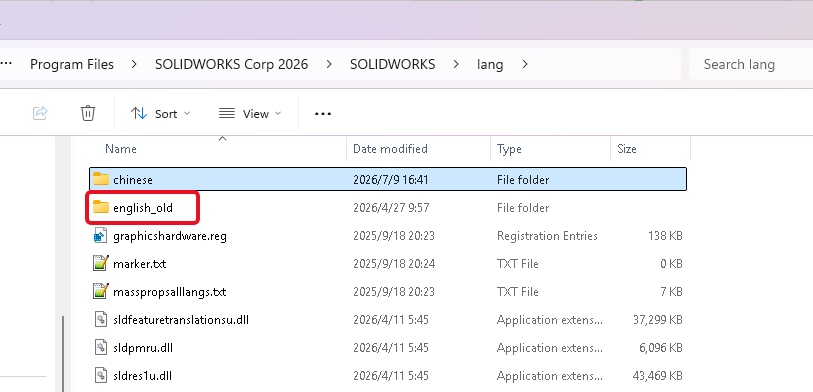This screenshot has width=813, height=392.
Task: Select the masspropsalllangs.txt file icon
Action: 100,291
